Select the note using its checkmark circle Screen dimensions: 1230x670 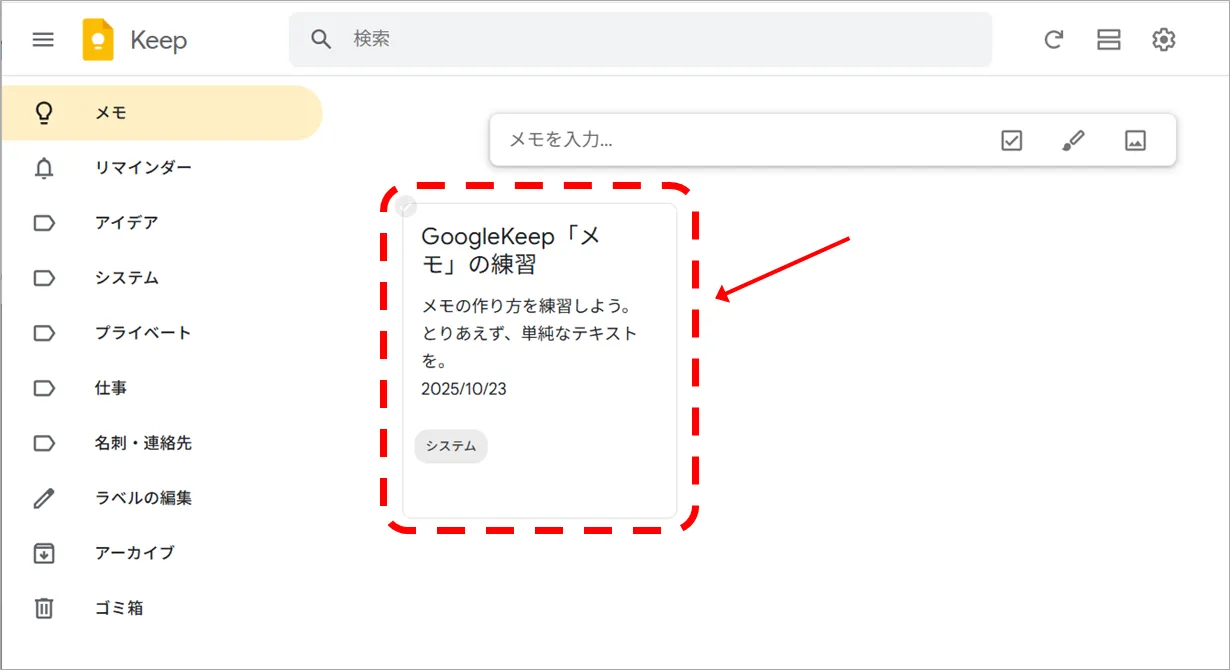405,207
